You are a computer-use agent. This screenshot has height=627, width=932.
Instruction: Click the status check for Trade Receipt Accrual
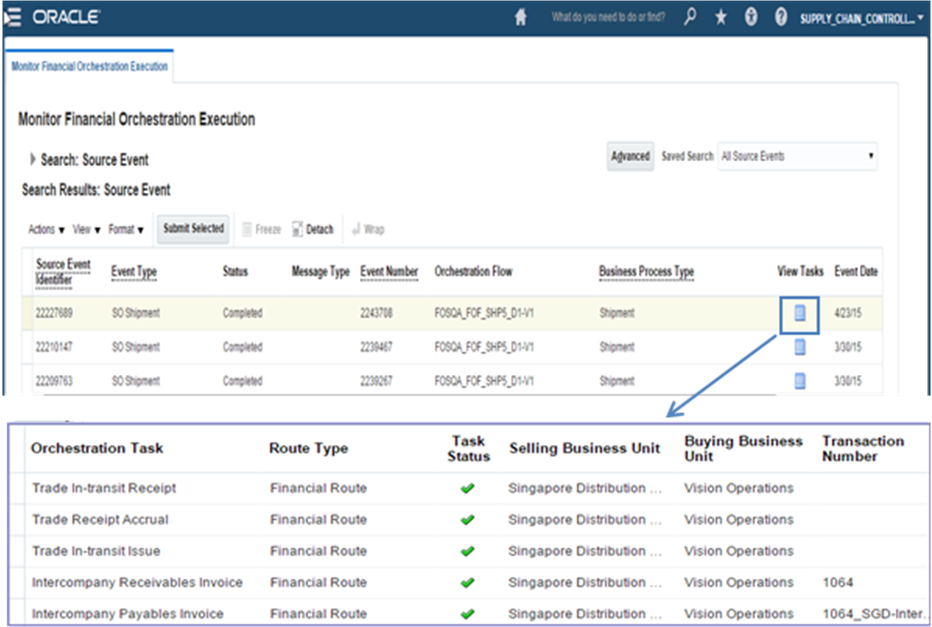[467, 519]
